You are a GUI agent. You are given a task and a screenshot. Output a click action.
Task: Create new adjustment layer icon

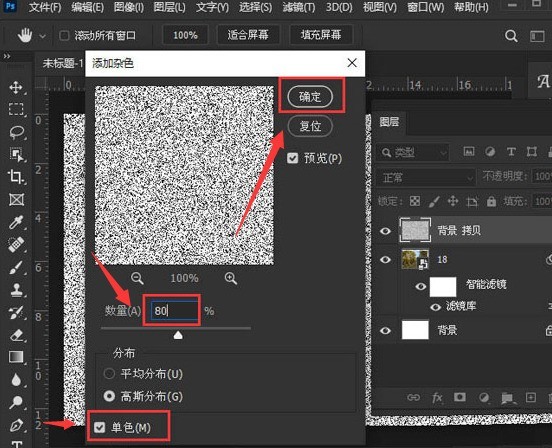pyautogui.click(x=484, y=398)
